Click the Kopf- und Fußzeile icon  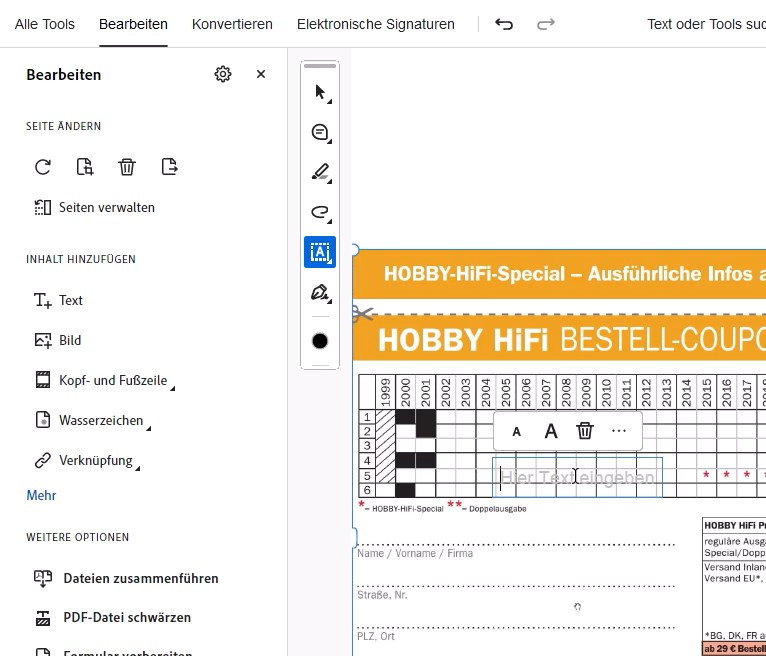coord(43,380)
